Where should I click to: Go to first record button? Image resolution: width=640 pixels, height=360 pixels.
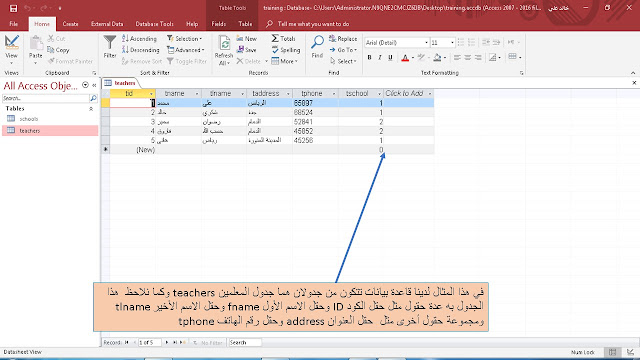(127, 342)
